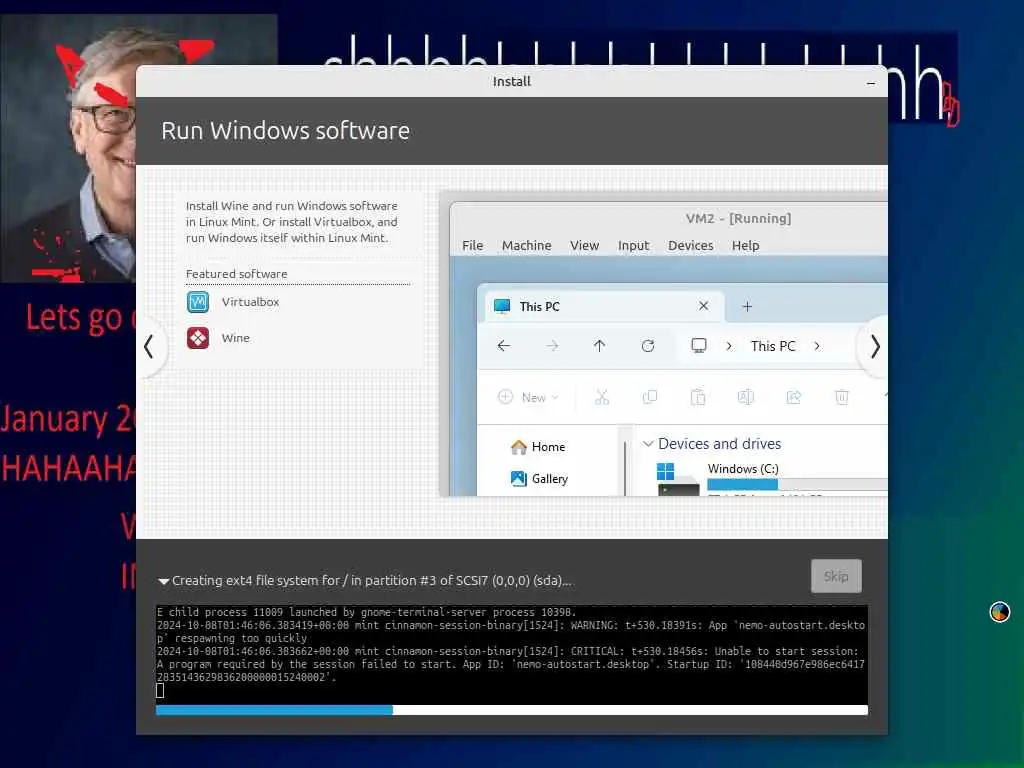Open the File menu in VM2 window
1024x768 pixels.
tap(472, 246)
